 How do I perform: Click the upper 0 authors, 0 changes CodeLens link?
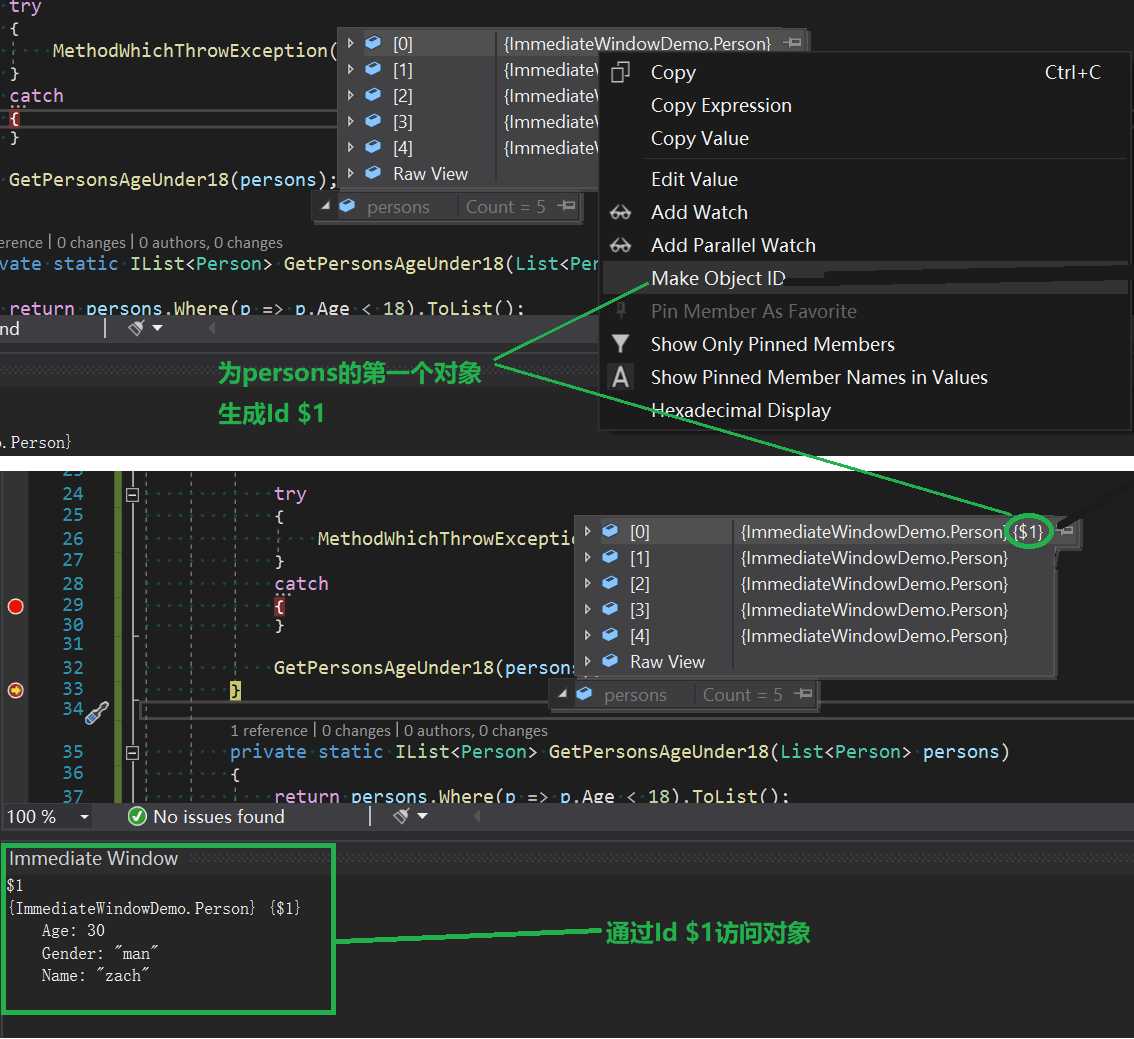coord(210,243)
